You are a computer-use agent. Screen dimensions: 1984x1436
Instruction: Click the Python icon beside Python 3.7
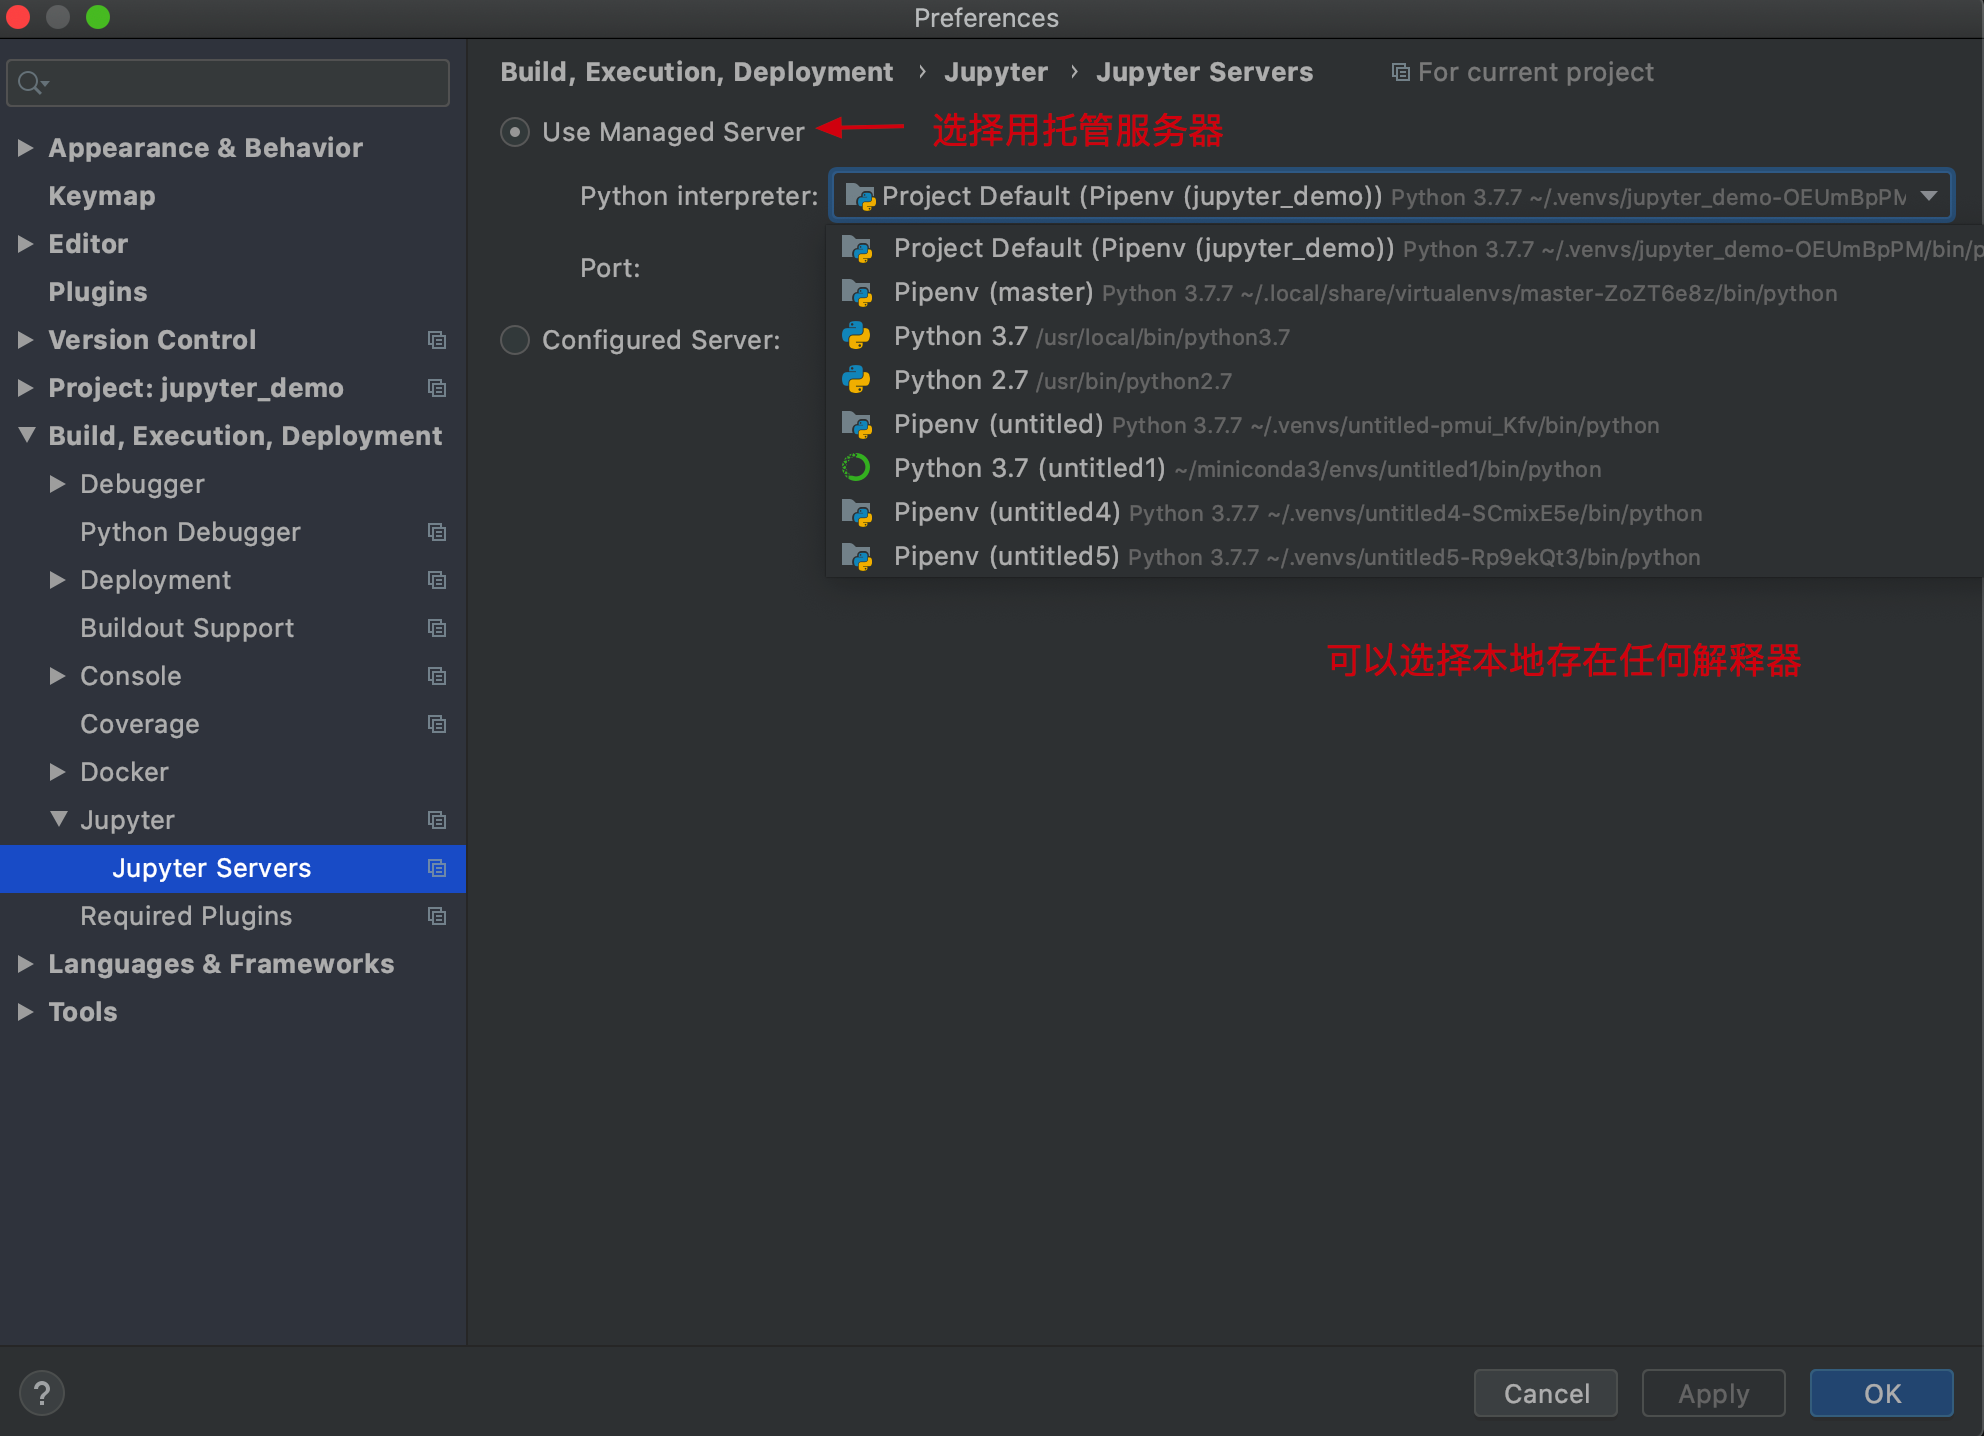tap(857, 336)
